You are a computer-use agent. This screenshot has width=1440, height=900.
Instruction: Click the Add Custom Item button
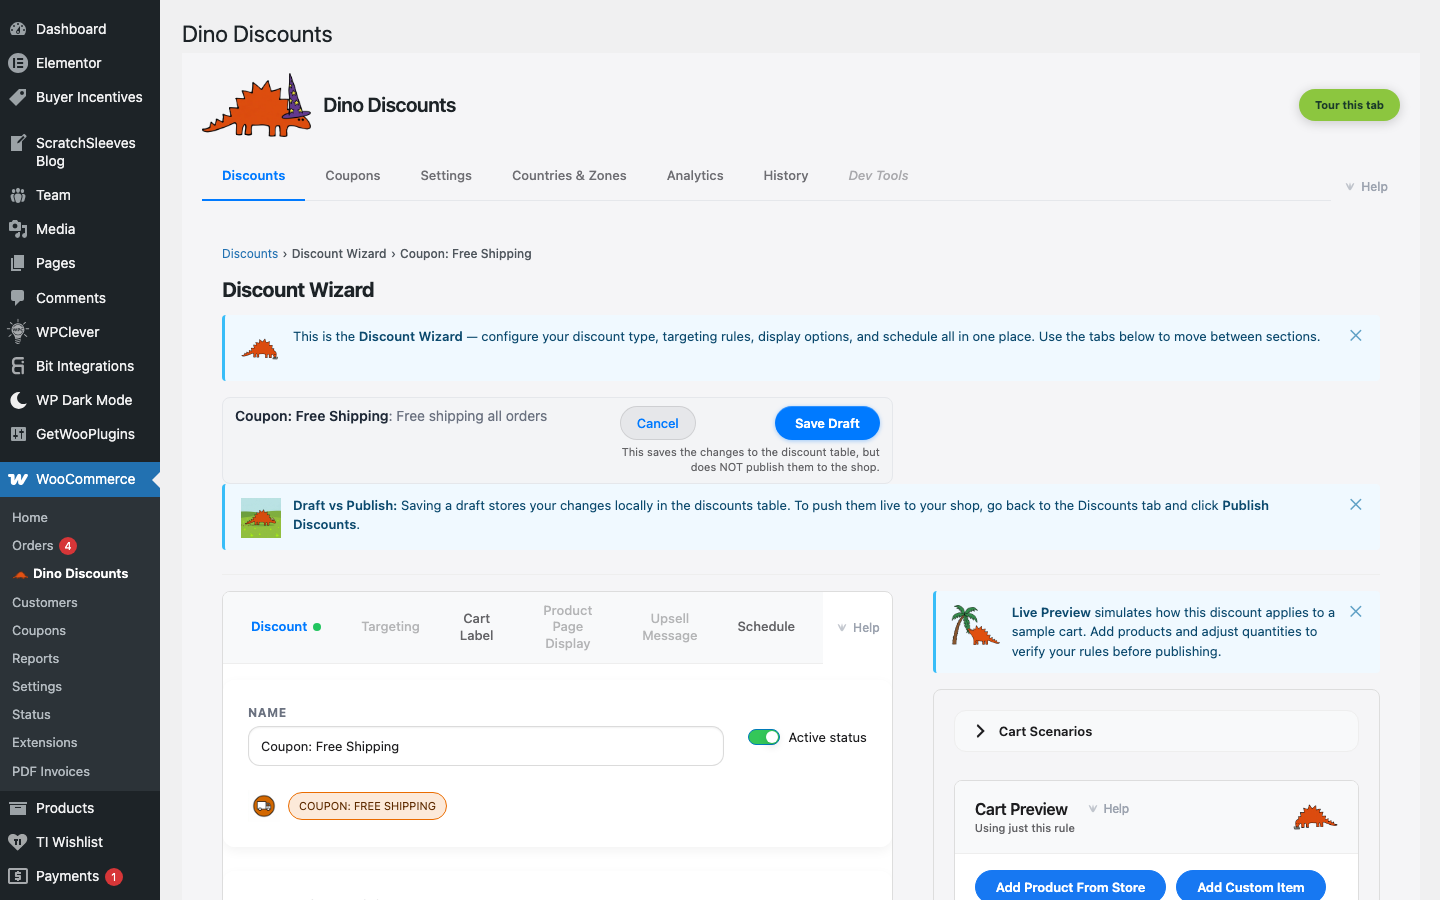pyautogui.click(x=1251, y=887)
